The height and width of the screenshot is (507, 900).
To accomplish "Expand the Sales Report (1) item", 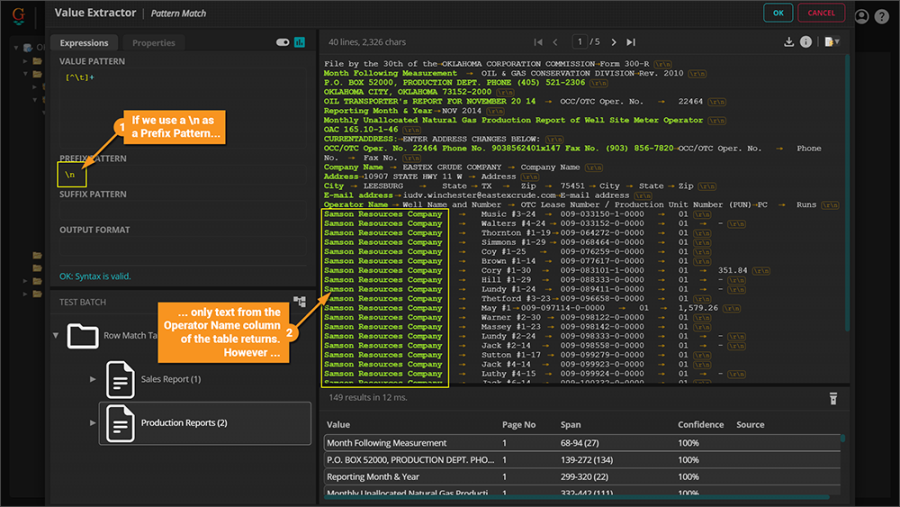I will coord(94,379).
